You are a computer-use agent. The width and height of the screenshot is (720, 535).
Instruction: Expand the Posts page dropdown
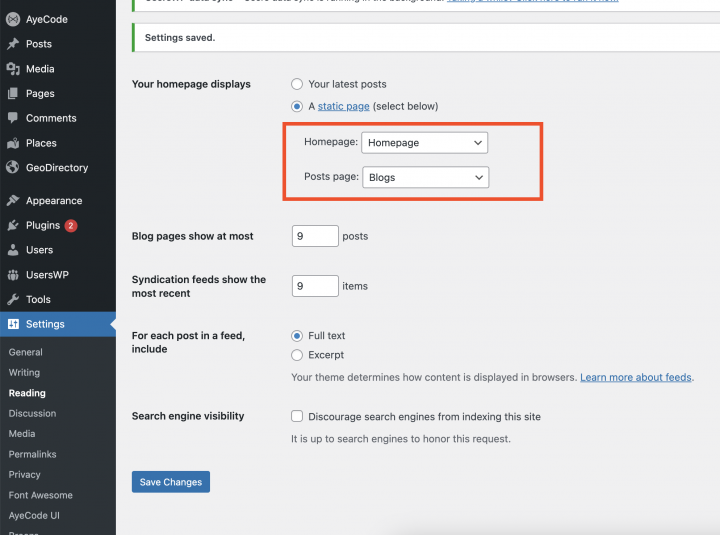click(424, 178)
